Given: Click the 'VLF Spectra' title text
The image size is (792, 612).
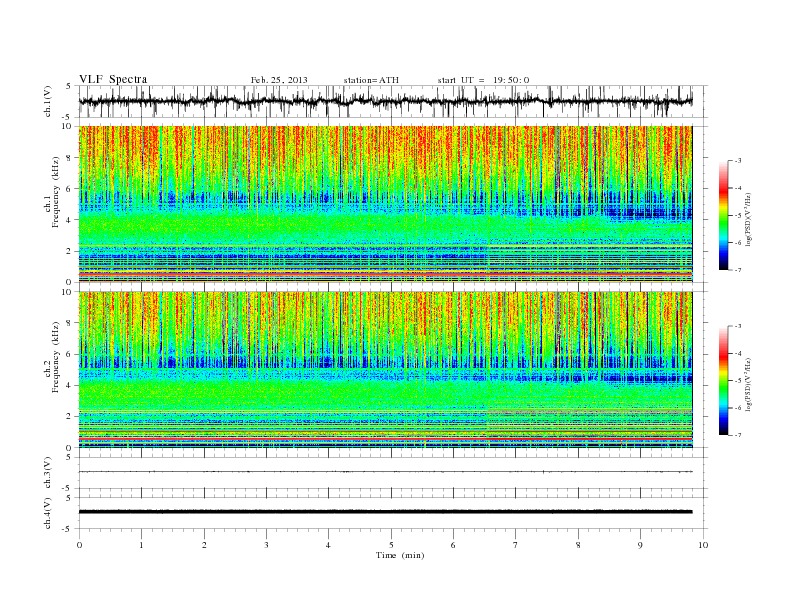Looking at the screenshot, I should tap(113, 79).
